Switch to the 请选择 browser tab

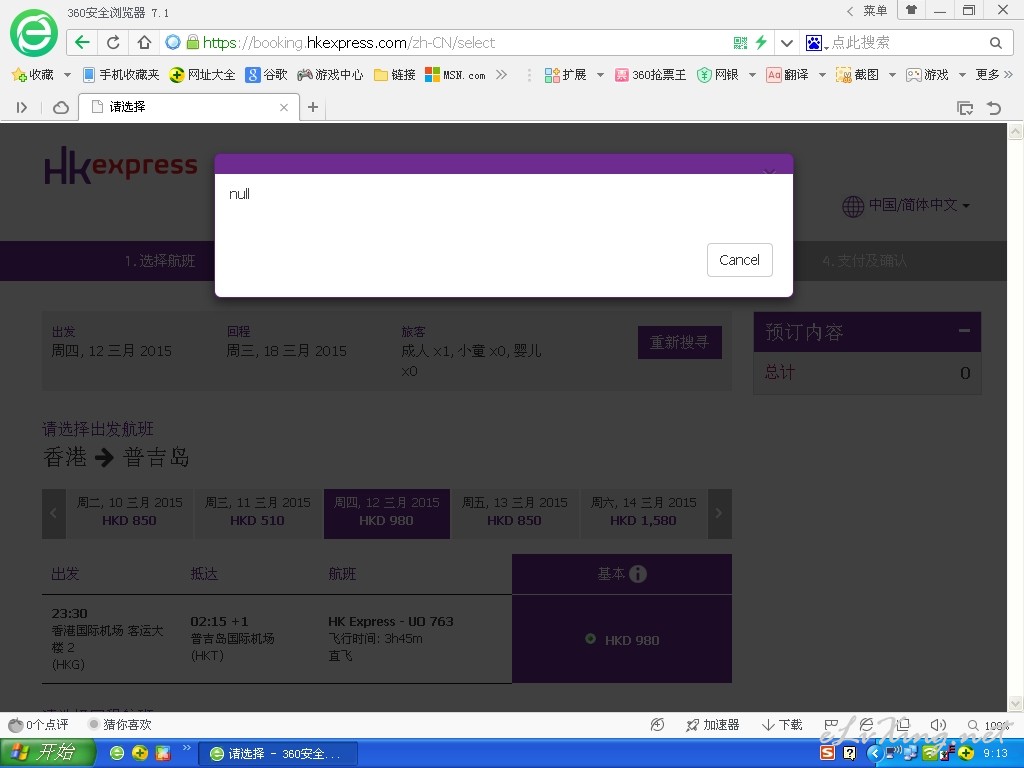189,107
